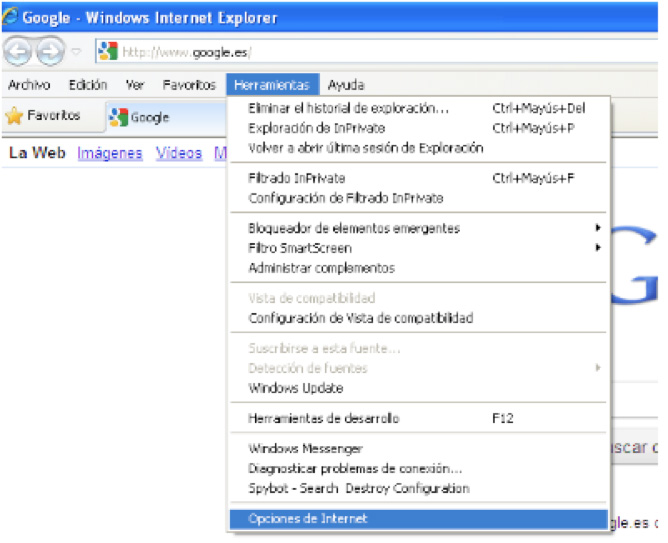
Task: Choose Spybot - Search Destroy Configuration
Action: [418, 488]
